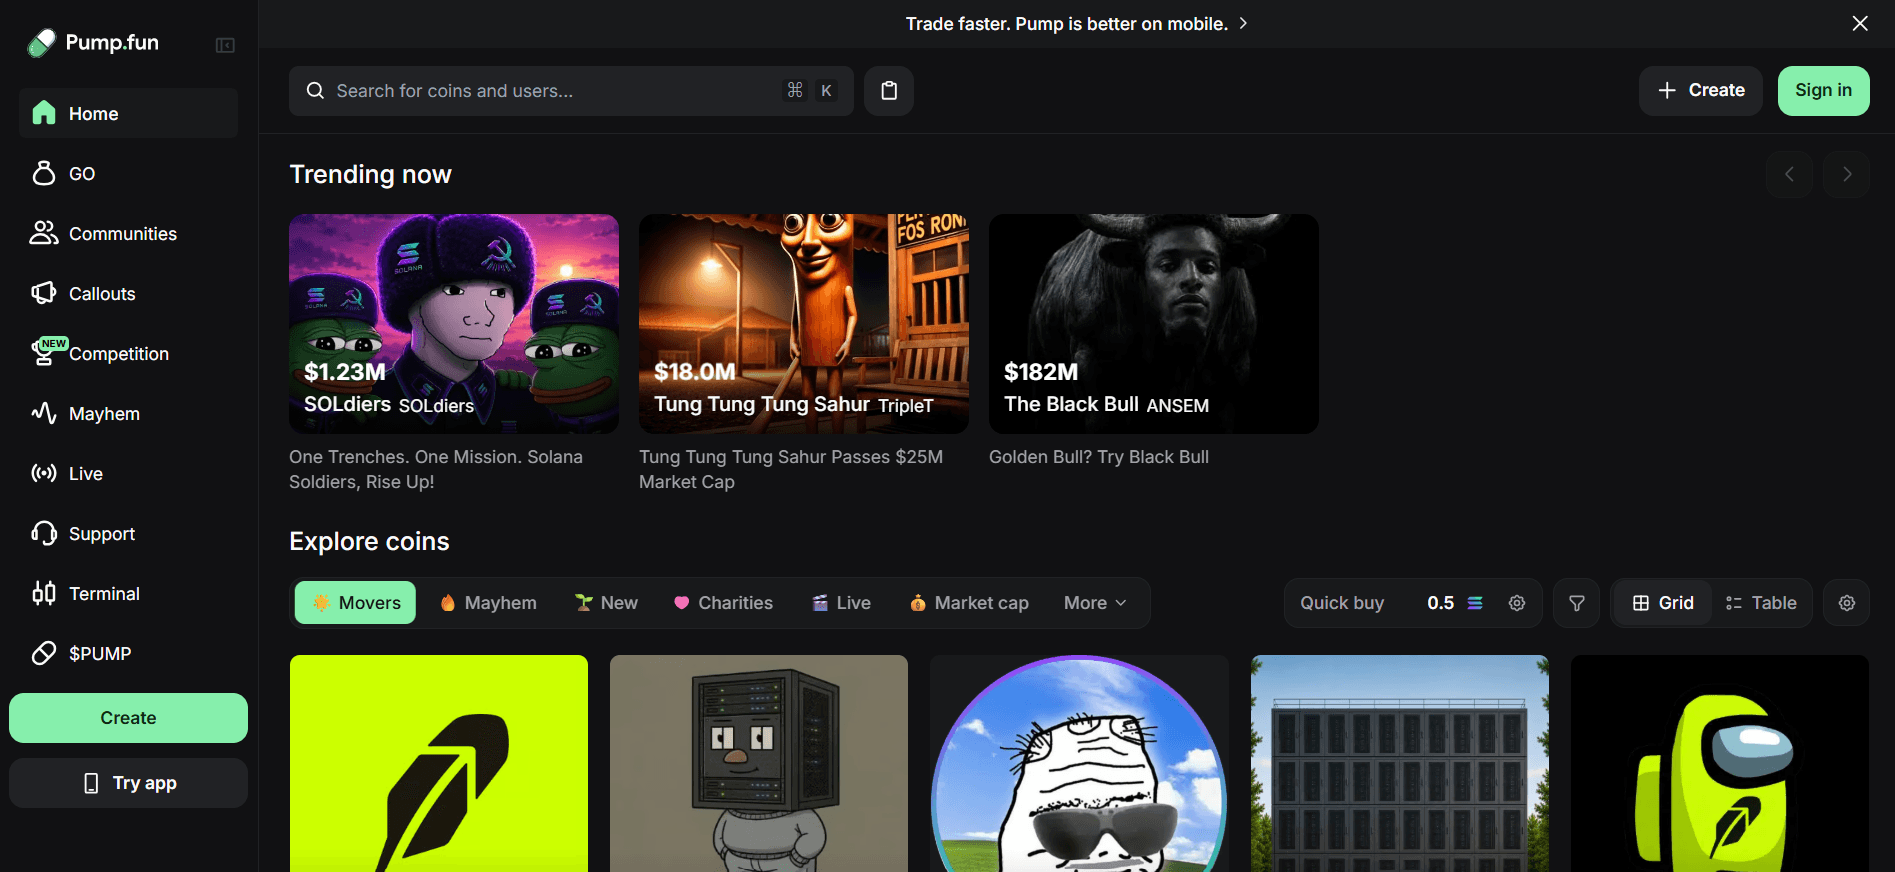The image size is (1895, 872).
Task: Show previous trending coins
Action: tap(1789, 174)
